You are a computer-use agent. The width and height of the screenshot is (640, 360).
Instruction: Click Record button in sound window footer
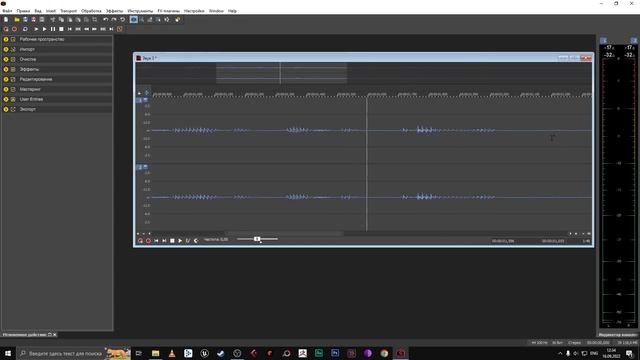(x=148, y=241)
